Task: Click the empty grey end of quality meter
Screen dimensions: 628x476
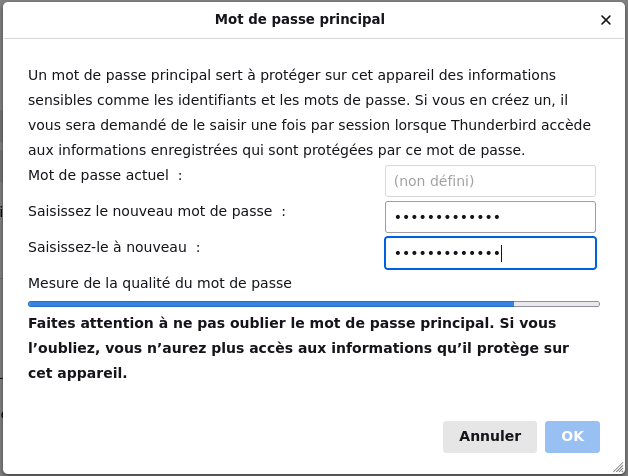Action: pyautogui.click(x=557, y=303)
